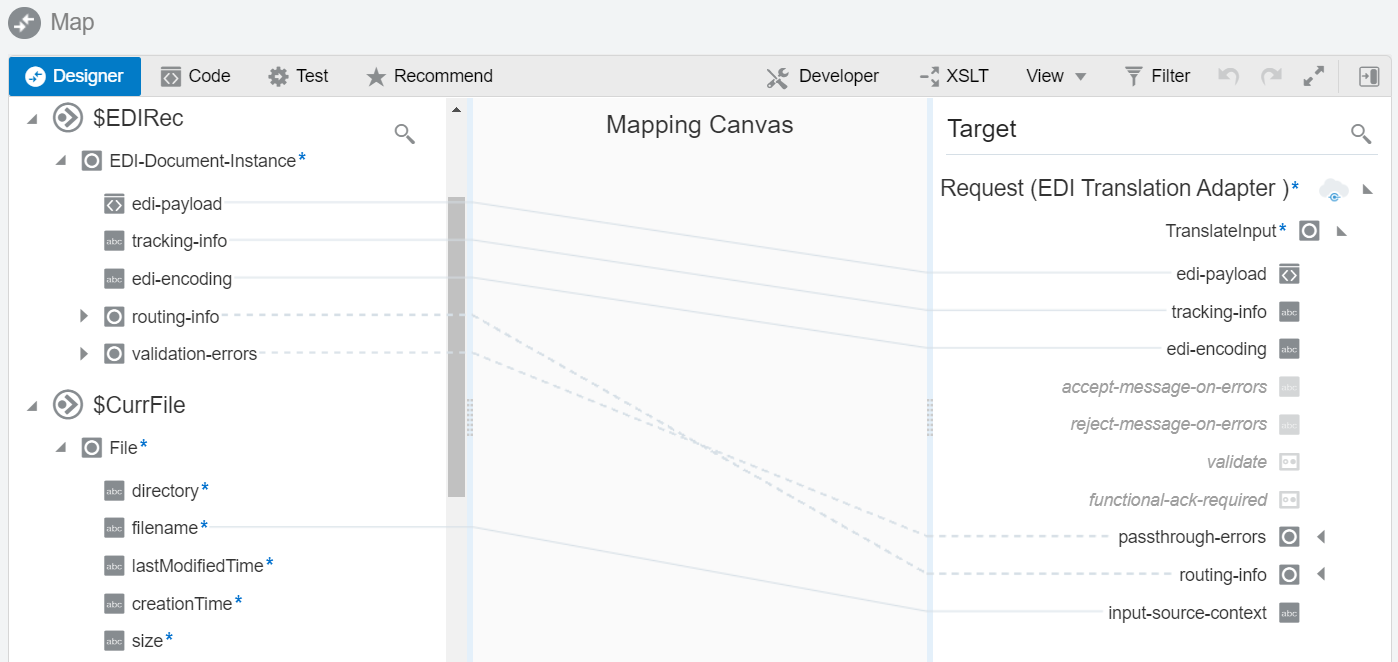Select the functional-ack-required target element

click(x=1178, y=500)
